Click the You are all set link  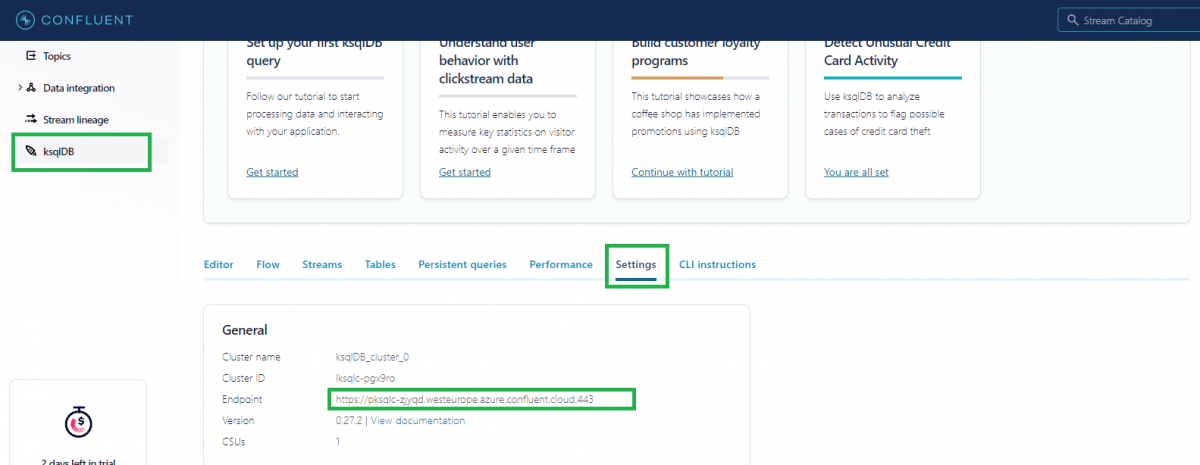856,172
